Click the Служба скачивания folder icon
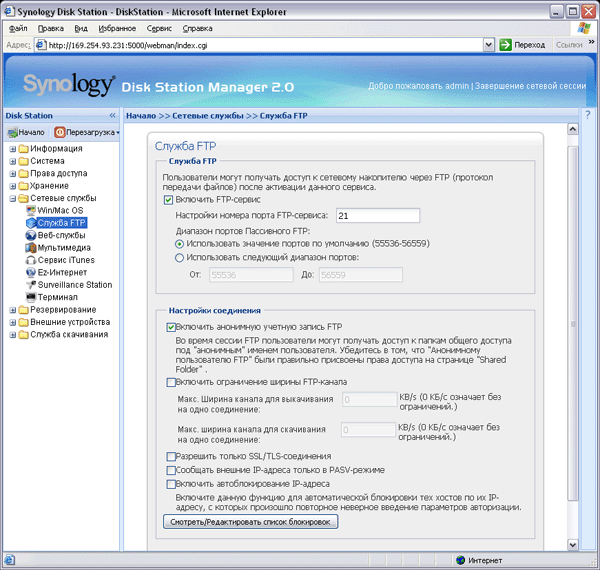 coord(23,334)
